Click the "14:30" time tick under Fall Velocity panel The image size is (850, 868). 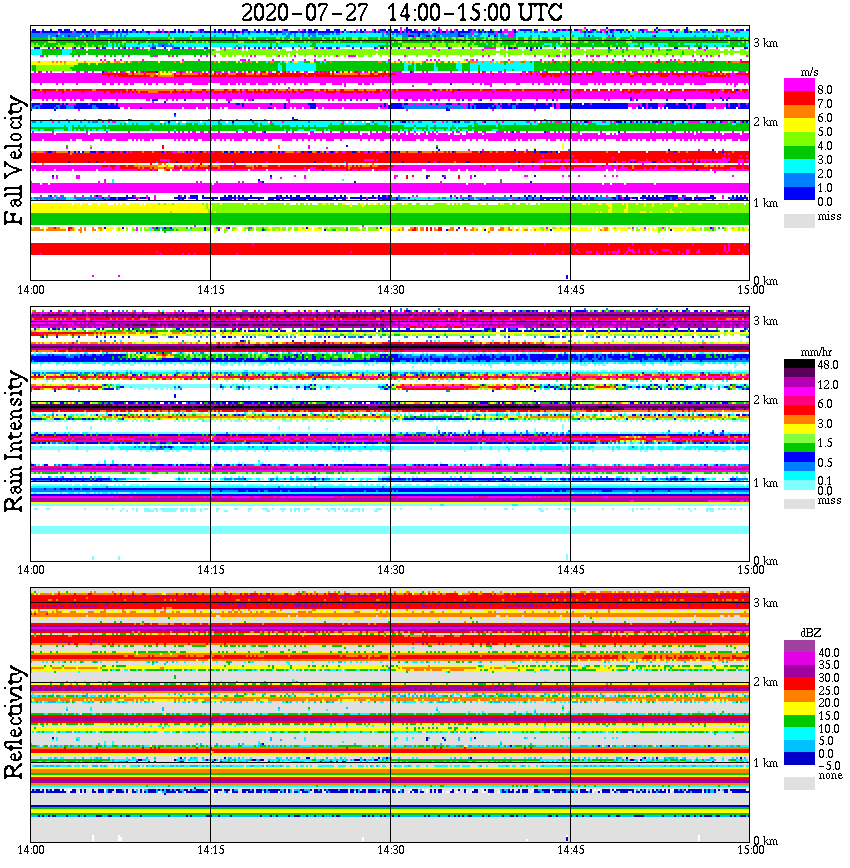tap(391, 290)
